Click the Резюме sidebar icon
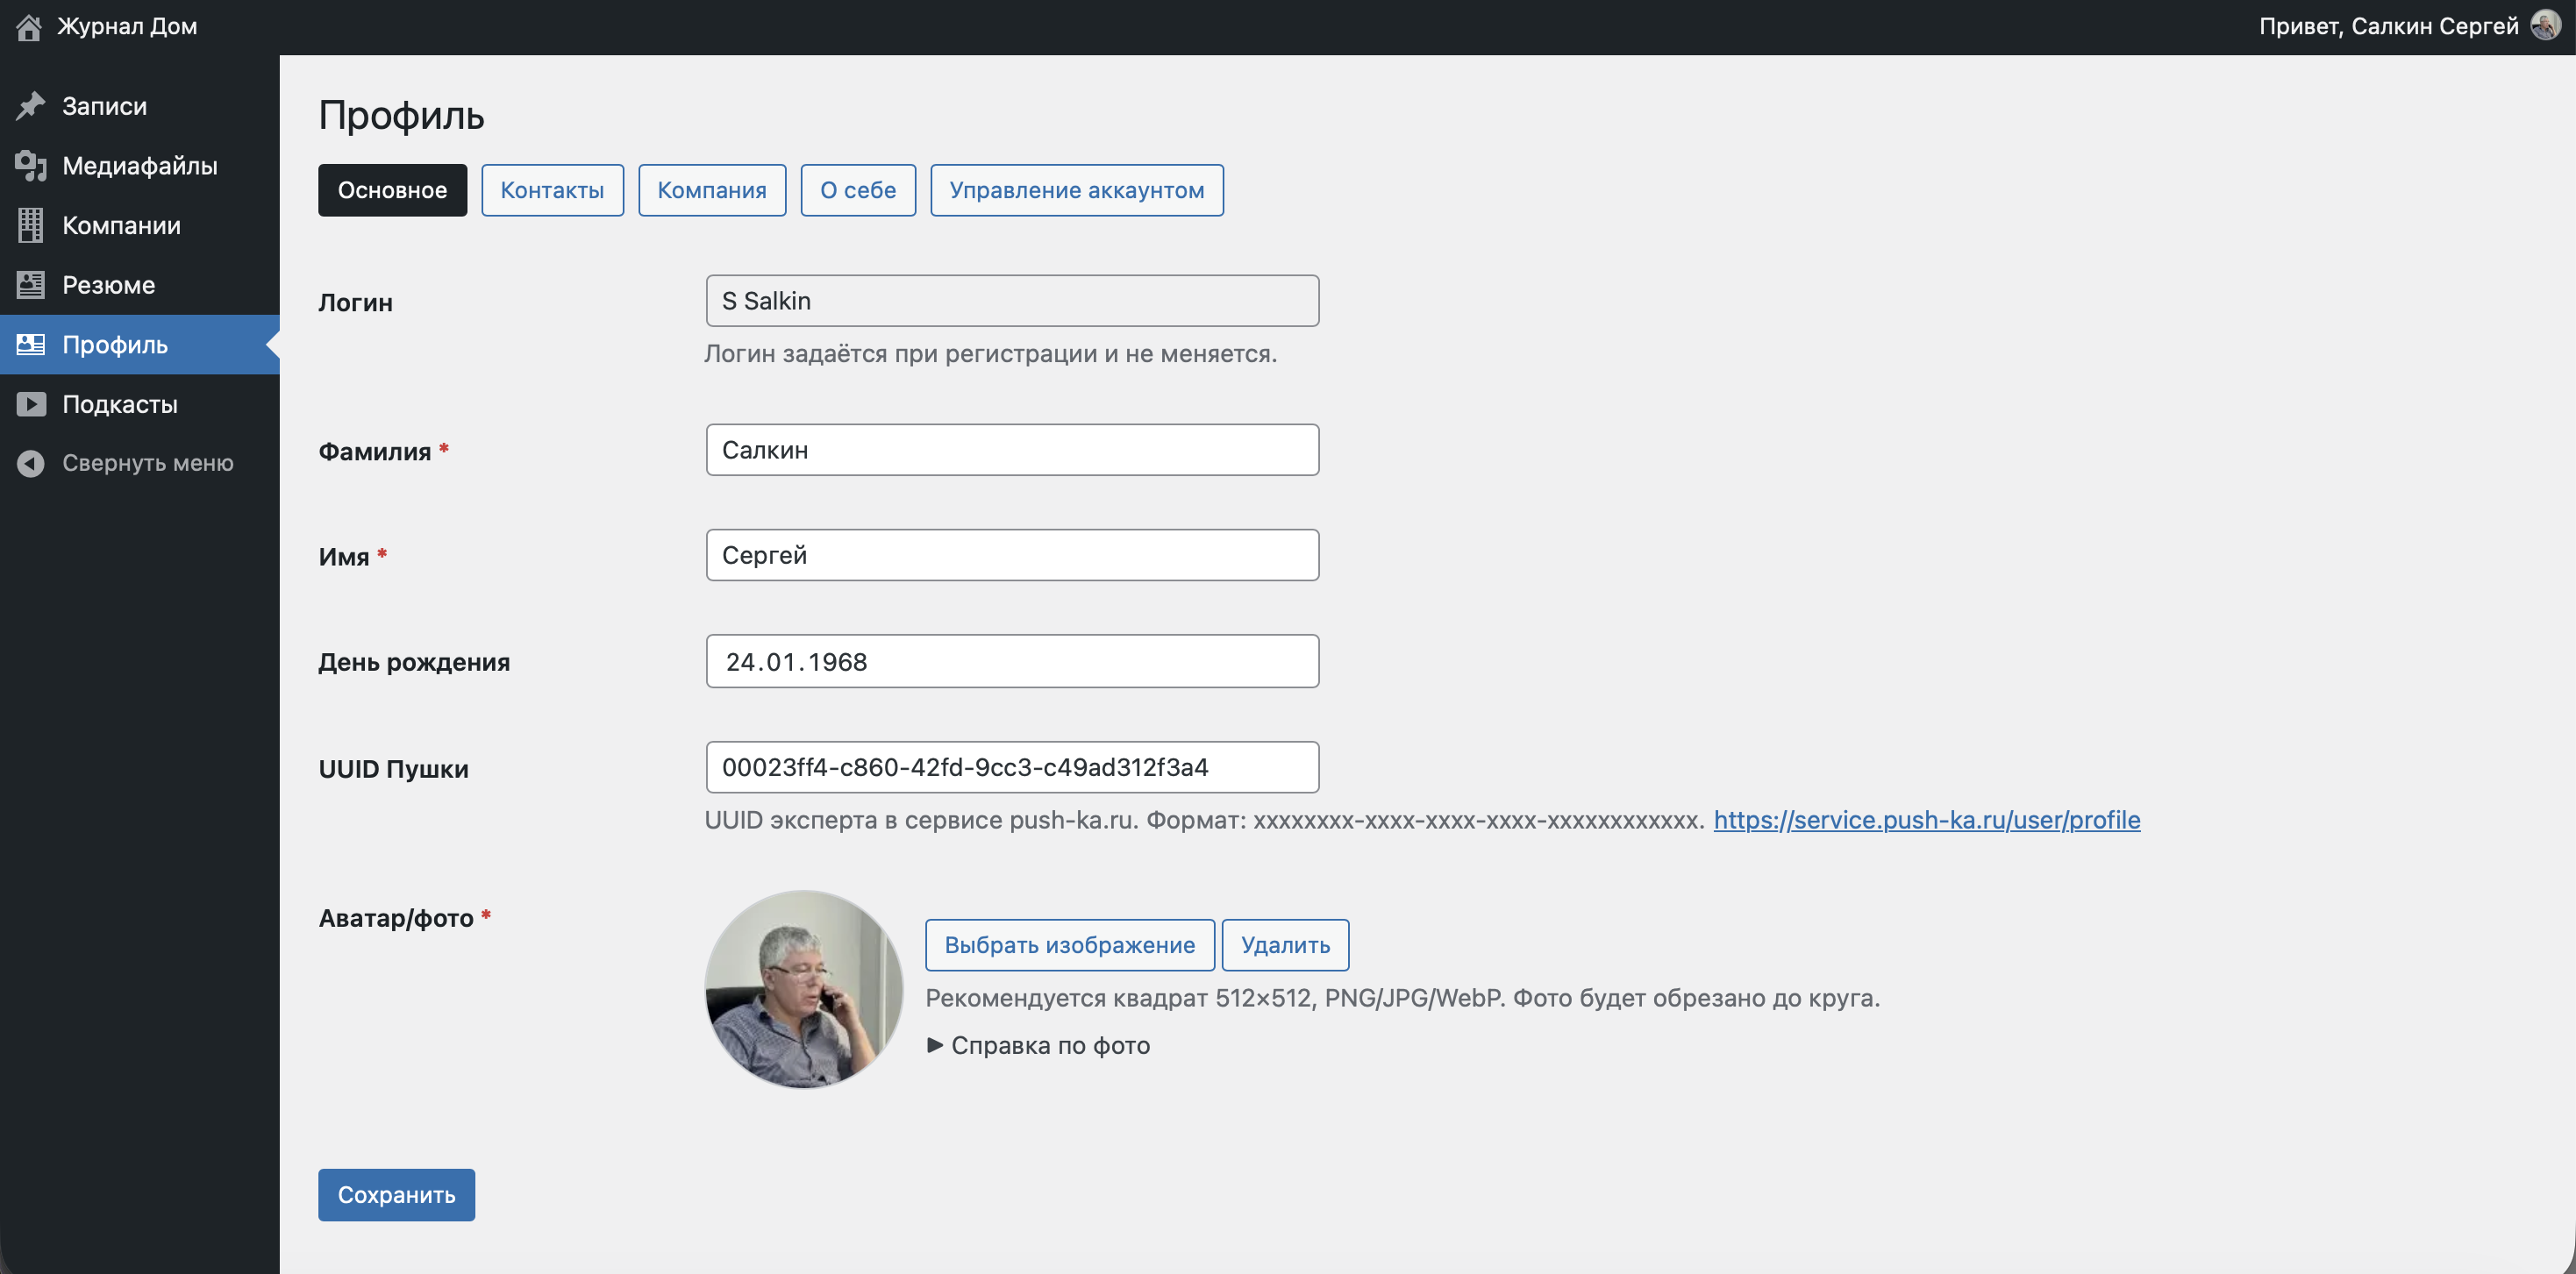 click(31, 285)
